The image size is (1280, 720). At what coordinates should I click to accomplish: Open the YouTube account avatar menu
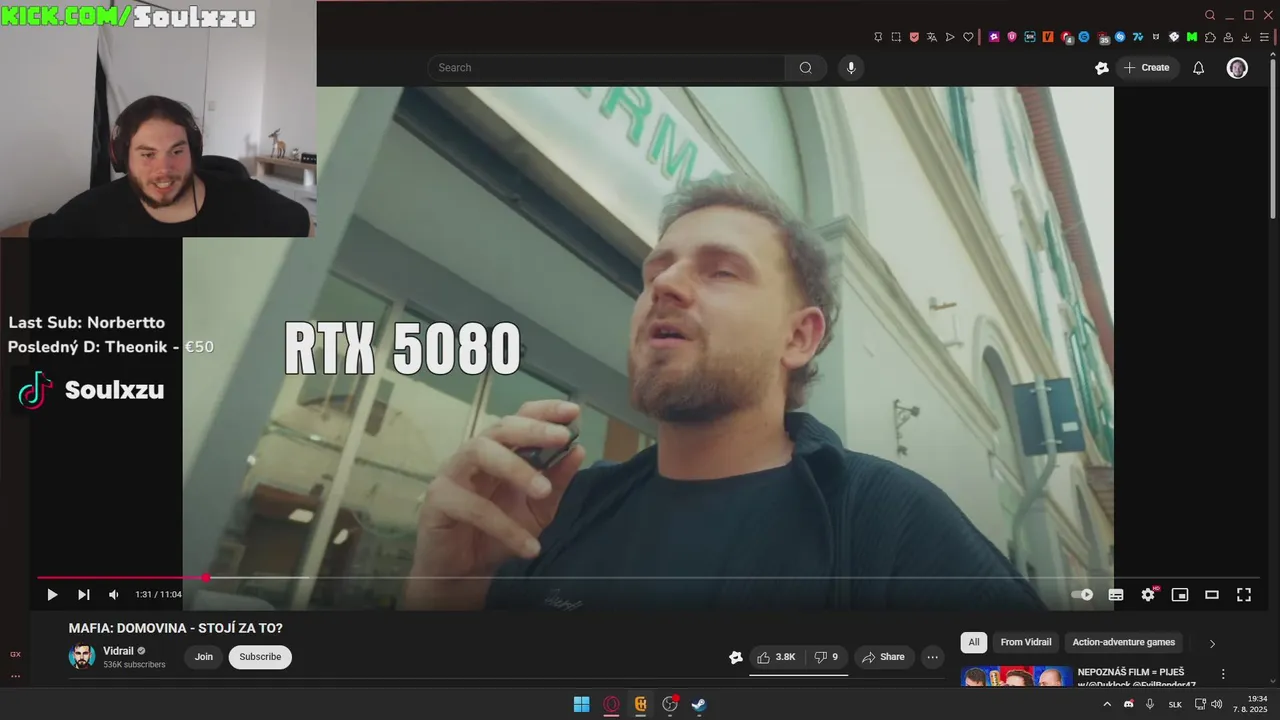1237,67
